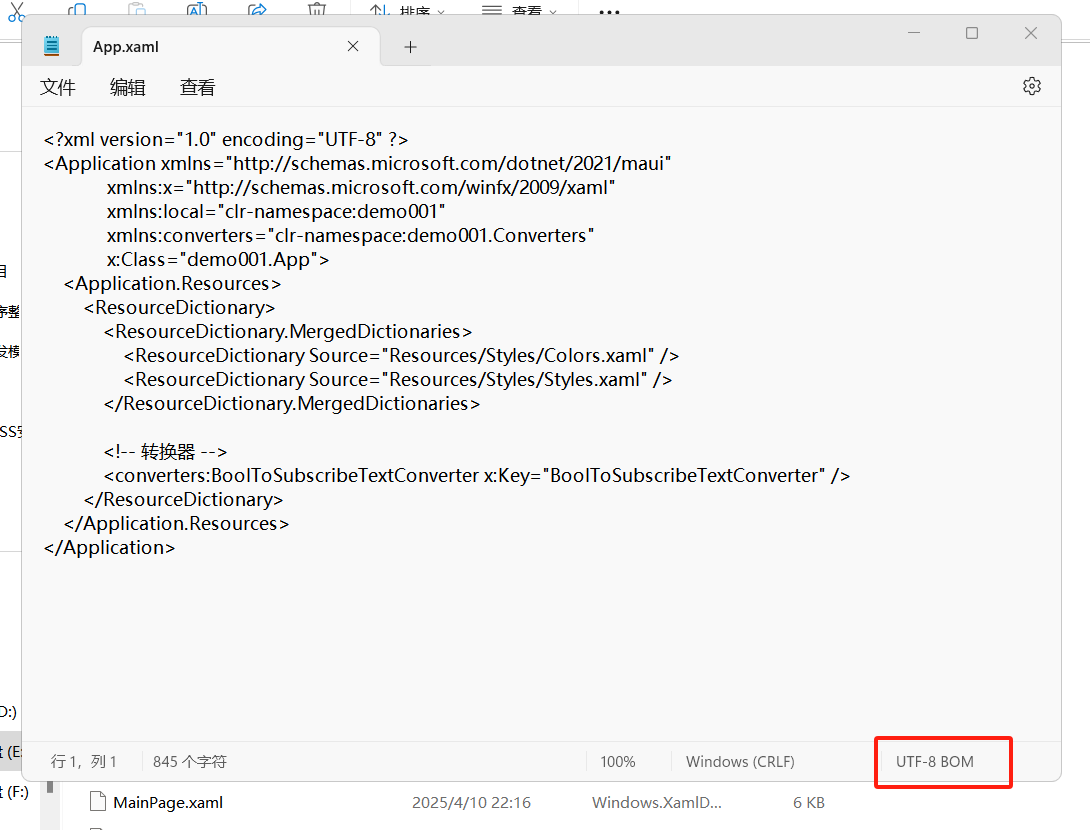Click the 100% zoom status entry
Screen dimensions: 1090x830
(x=618, y=761)
